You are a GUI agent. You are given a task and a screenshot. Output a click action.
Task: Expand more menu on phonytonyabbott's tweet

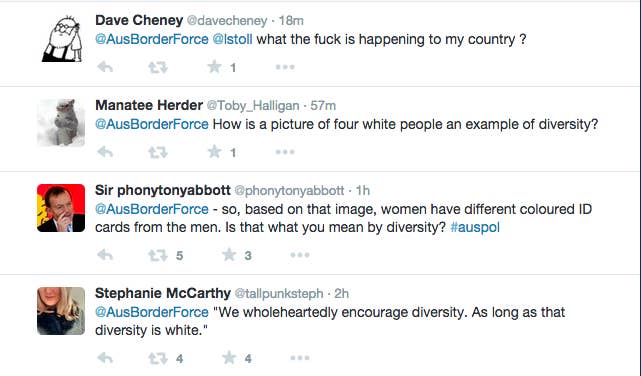coord(300,255)
